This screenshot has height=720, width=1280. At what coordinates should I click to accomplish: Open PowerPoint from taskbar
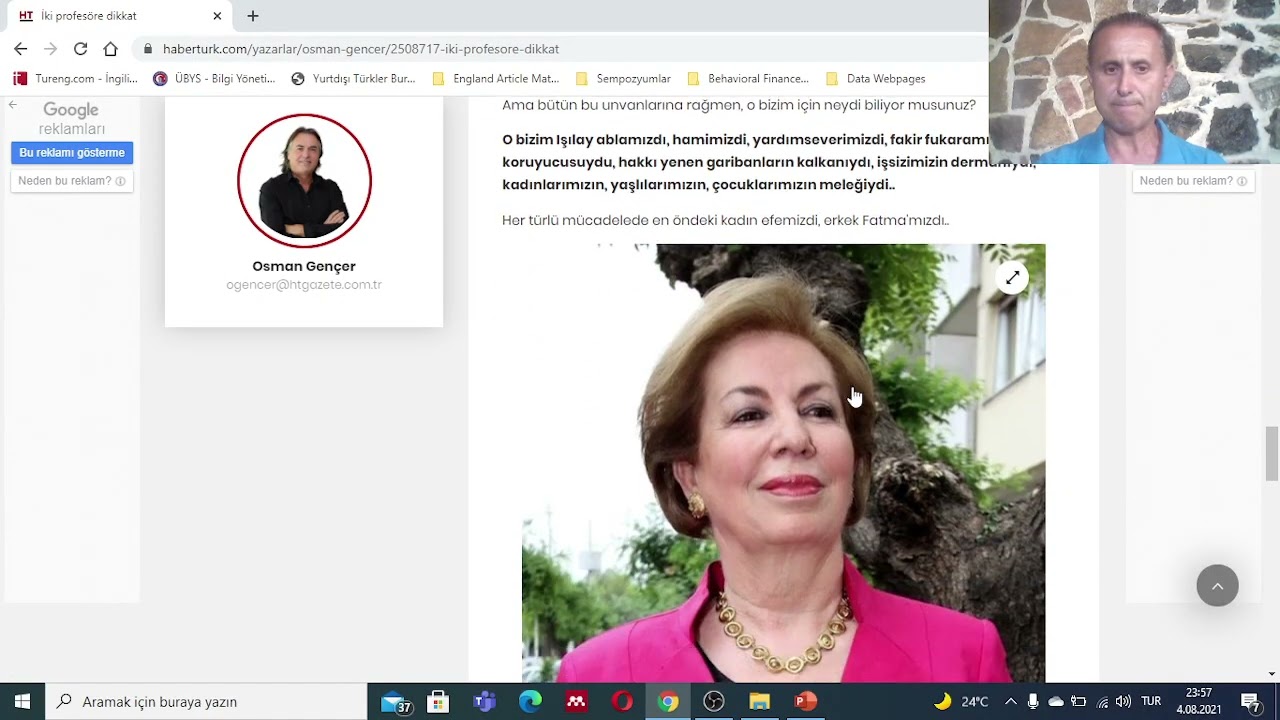[806, 702]
